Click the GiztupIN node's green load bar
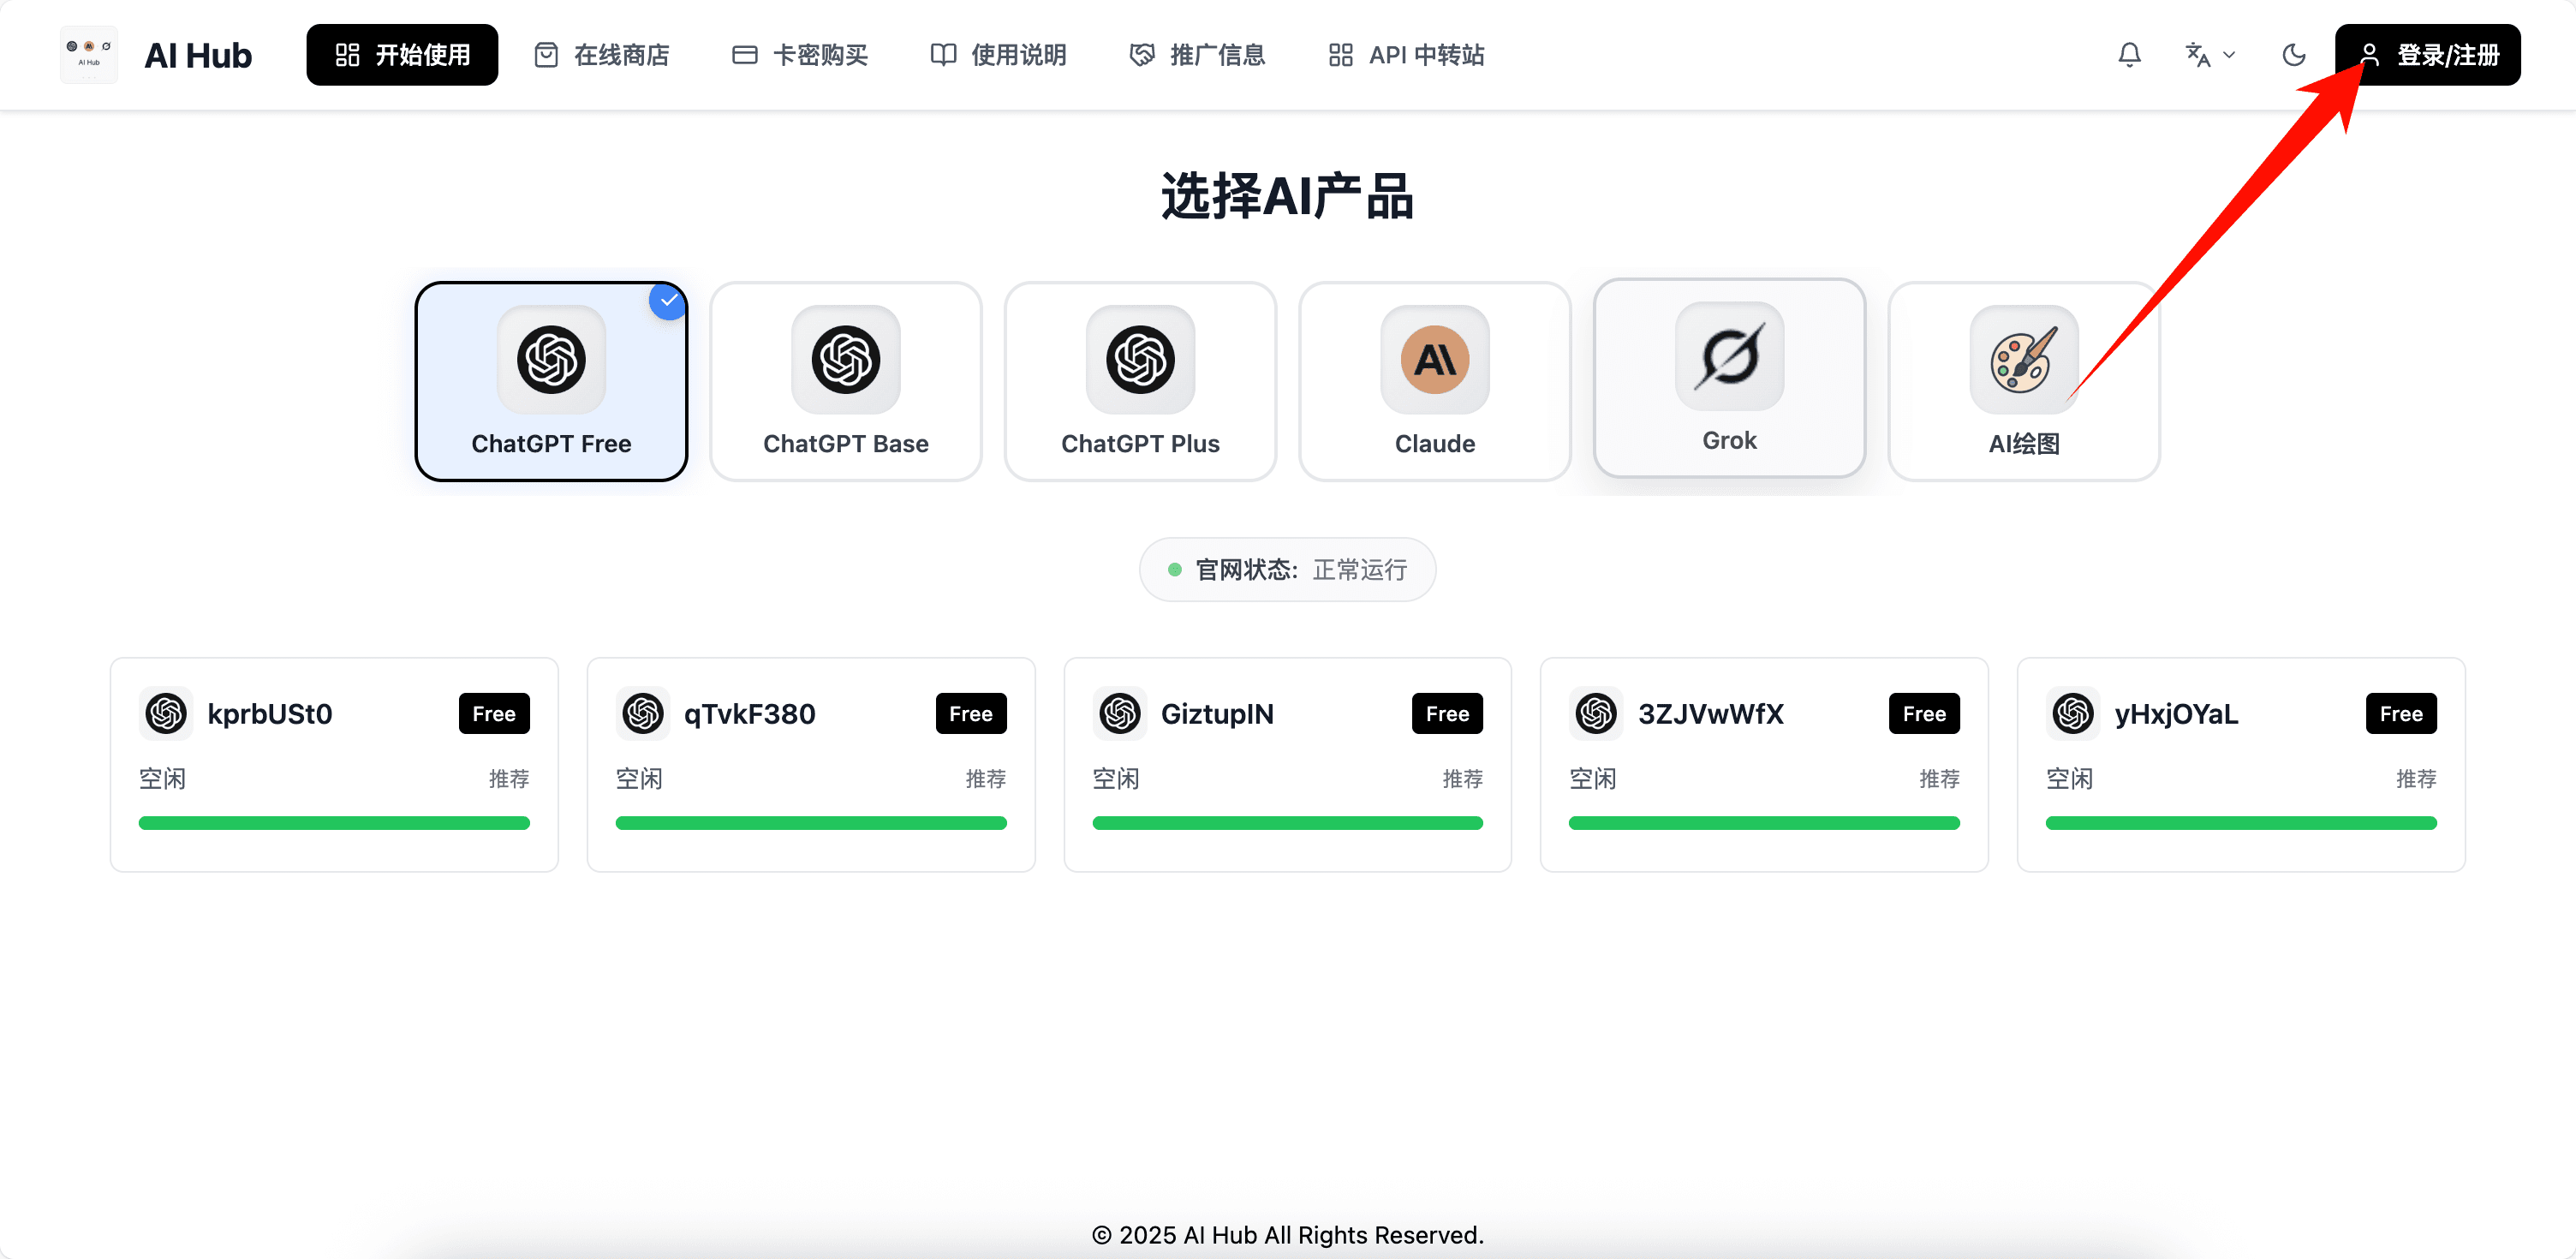This screenshot has width=2576, height=1259. pyautogui.click(x=1287, y=823)
